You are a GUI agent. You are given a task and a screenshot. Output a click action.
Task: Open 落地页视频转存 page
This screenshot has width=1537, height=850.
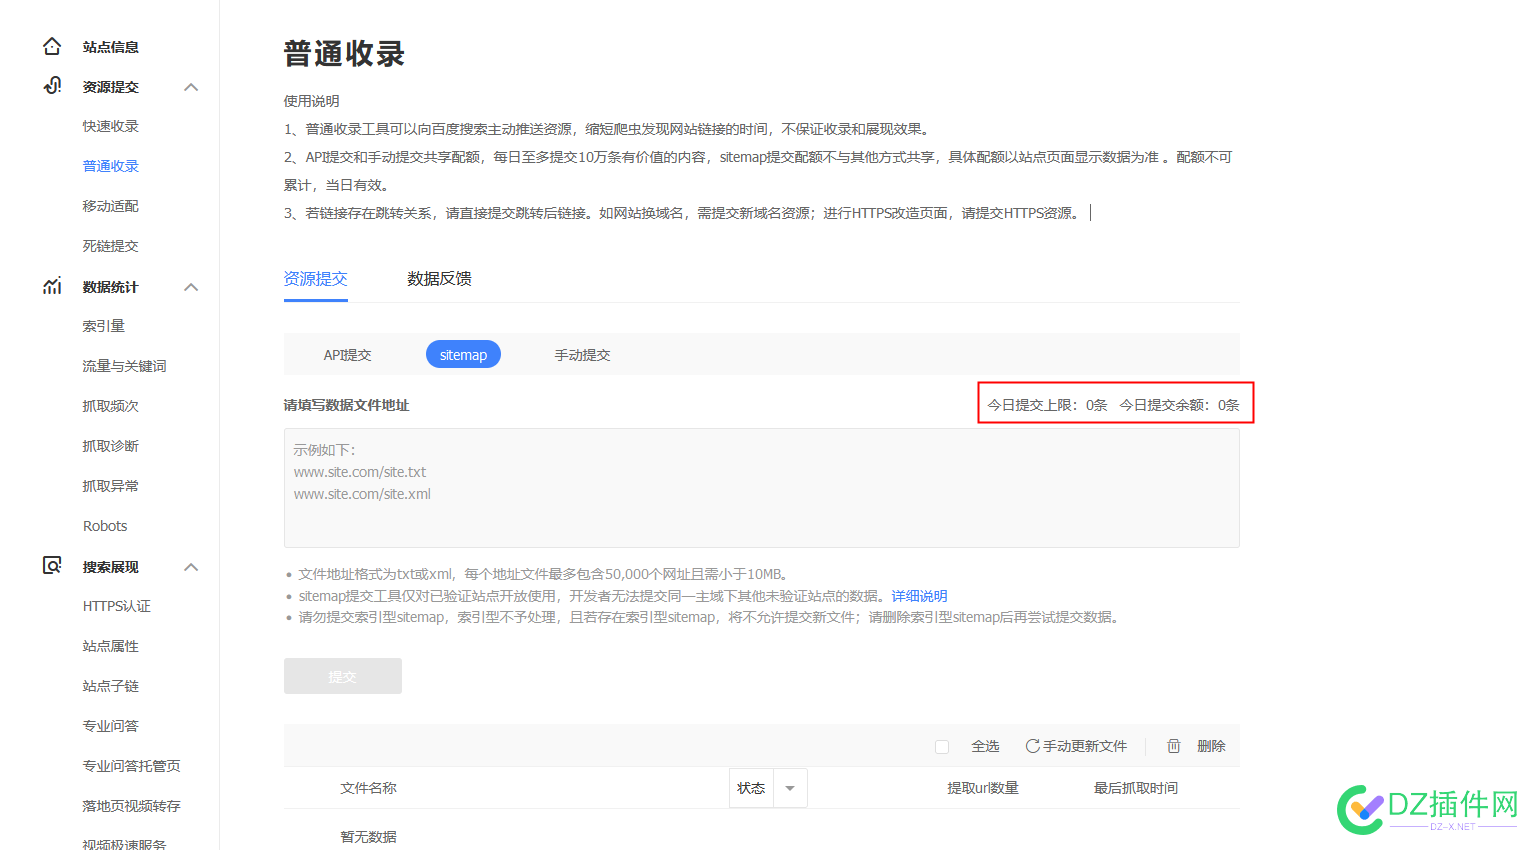[x=131, y=806]
